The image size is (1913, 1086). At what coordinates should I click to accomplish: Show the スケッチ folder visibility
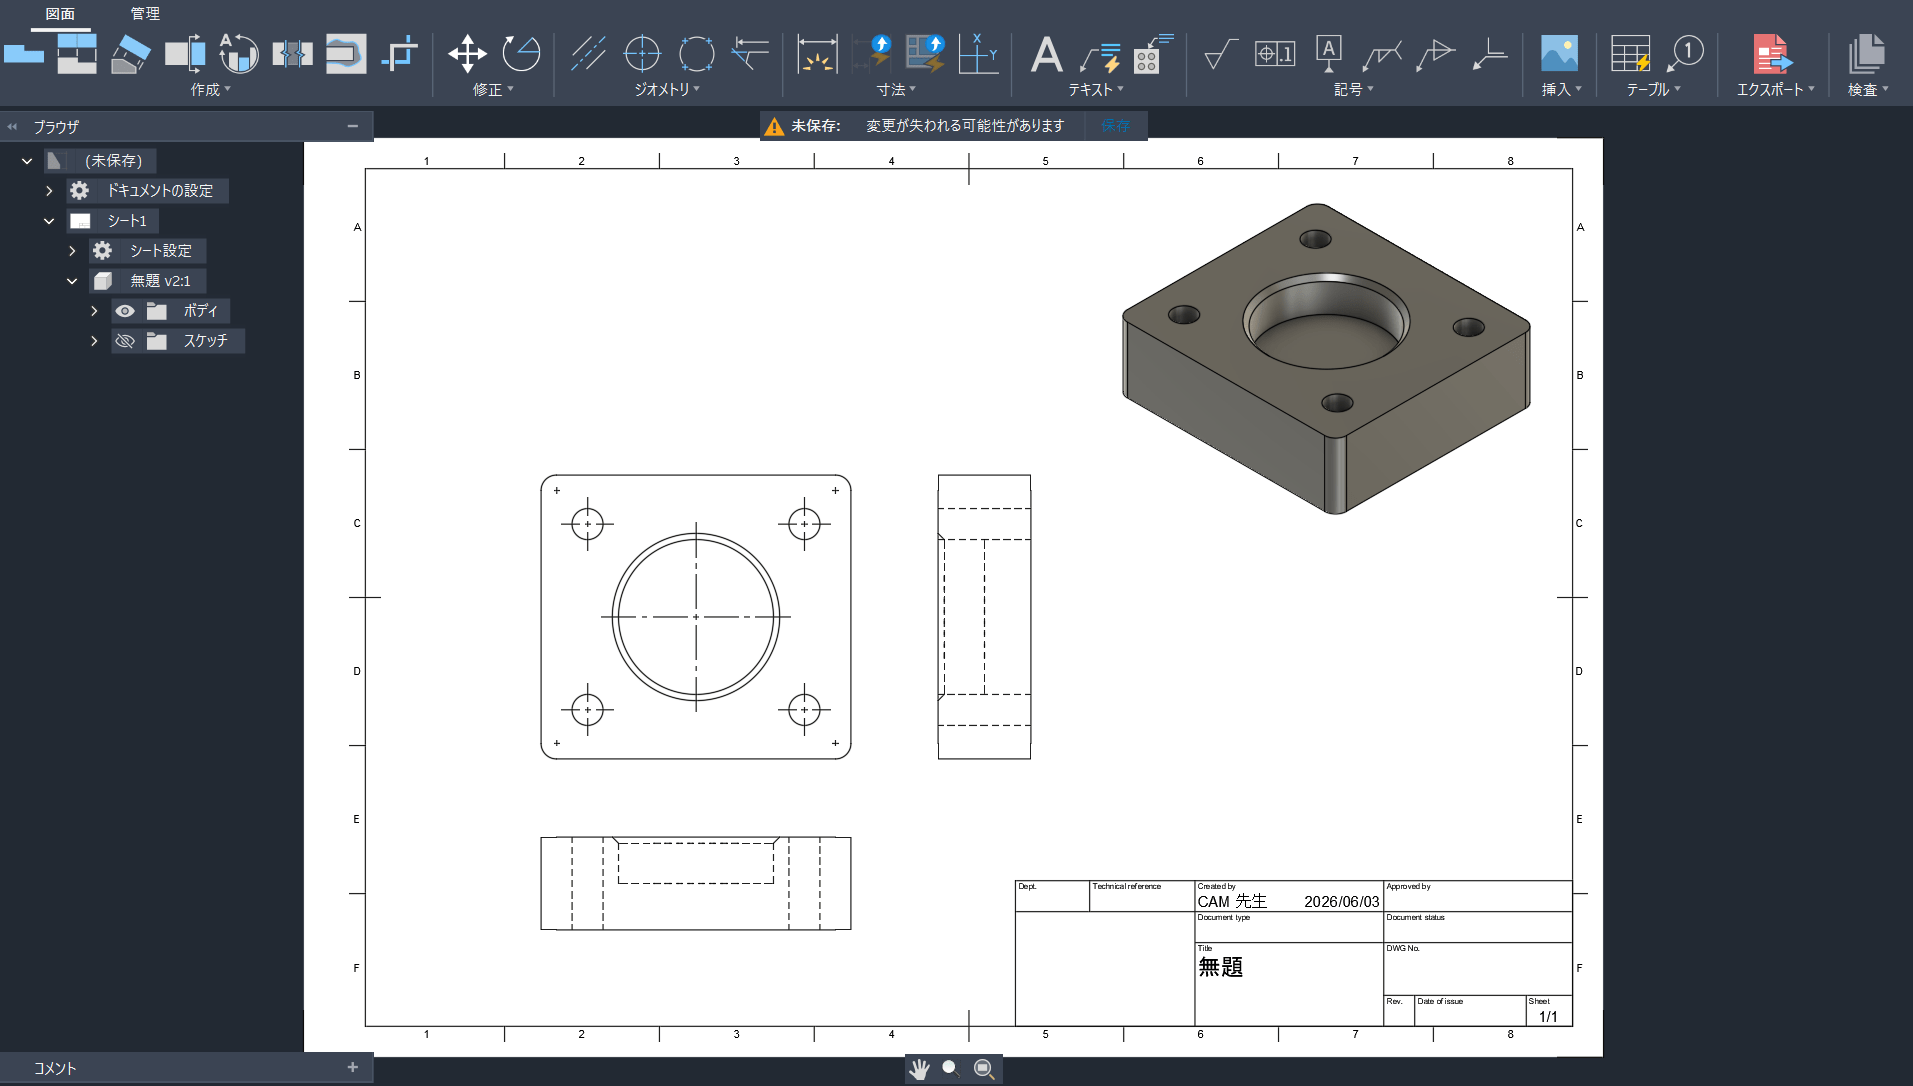coord(125,341)
